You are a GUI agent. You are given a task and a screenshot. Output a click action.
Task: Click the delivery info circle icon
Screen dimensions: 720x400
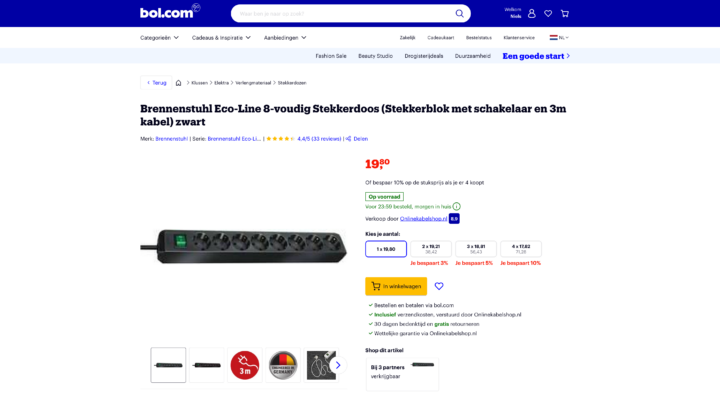(456, 207)
